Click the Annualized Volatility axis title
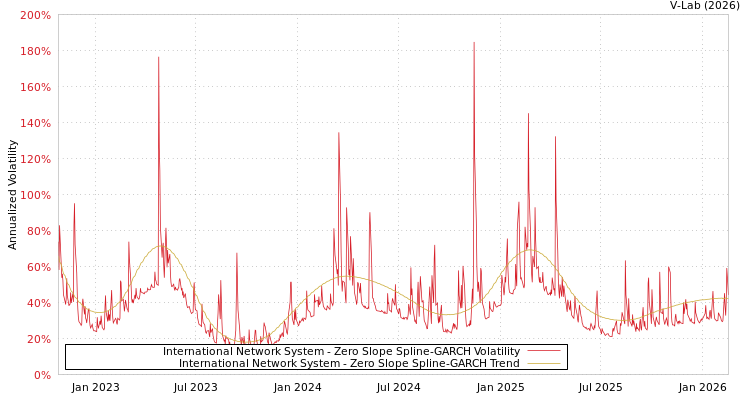 [x=12, y=195]
